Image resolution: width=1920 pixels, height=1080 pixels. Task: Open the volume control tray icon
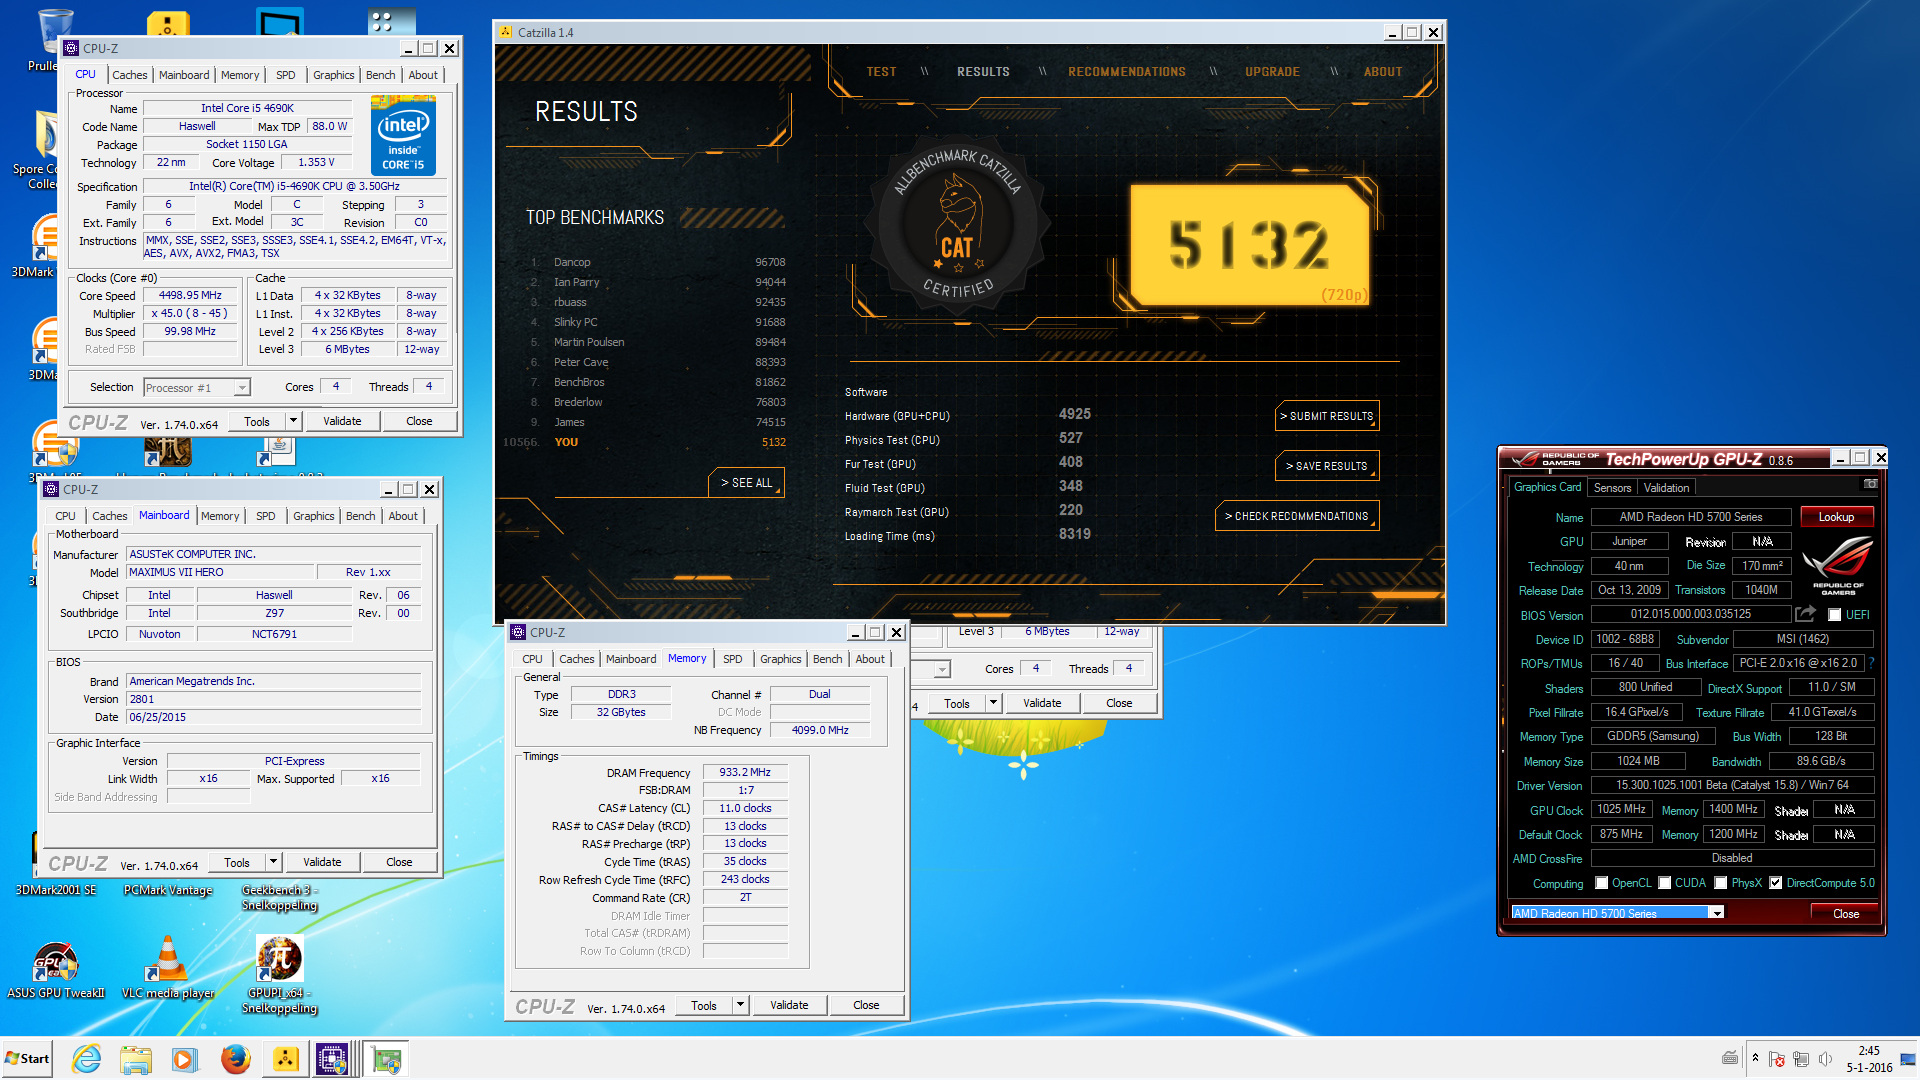click(x=1825, y=1059)
